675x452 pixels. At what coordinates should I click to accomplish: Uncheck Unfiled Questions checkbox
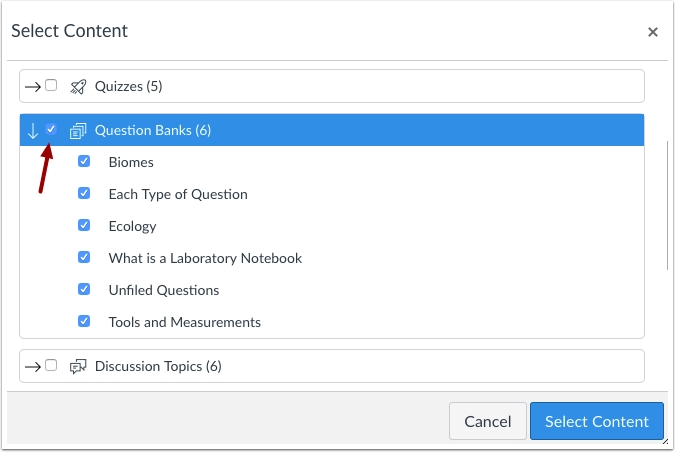tap(85, 290)
